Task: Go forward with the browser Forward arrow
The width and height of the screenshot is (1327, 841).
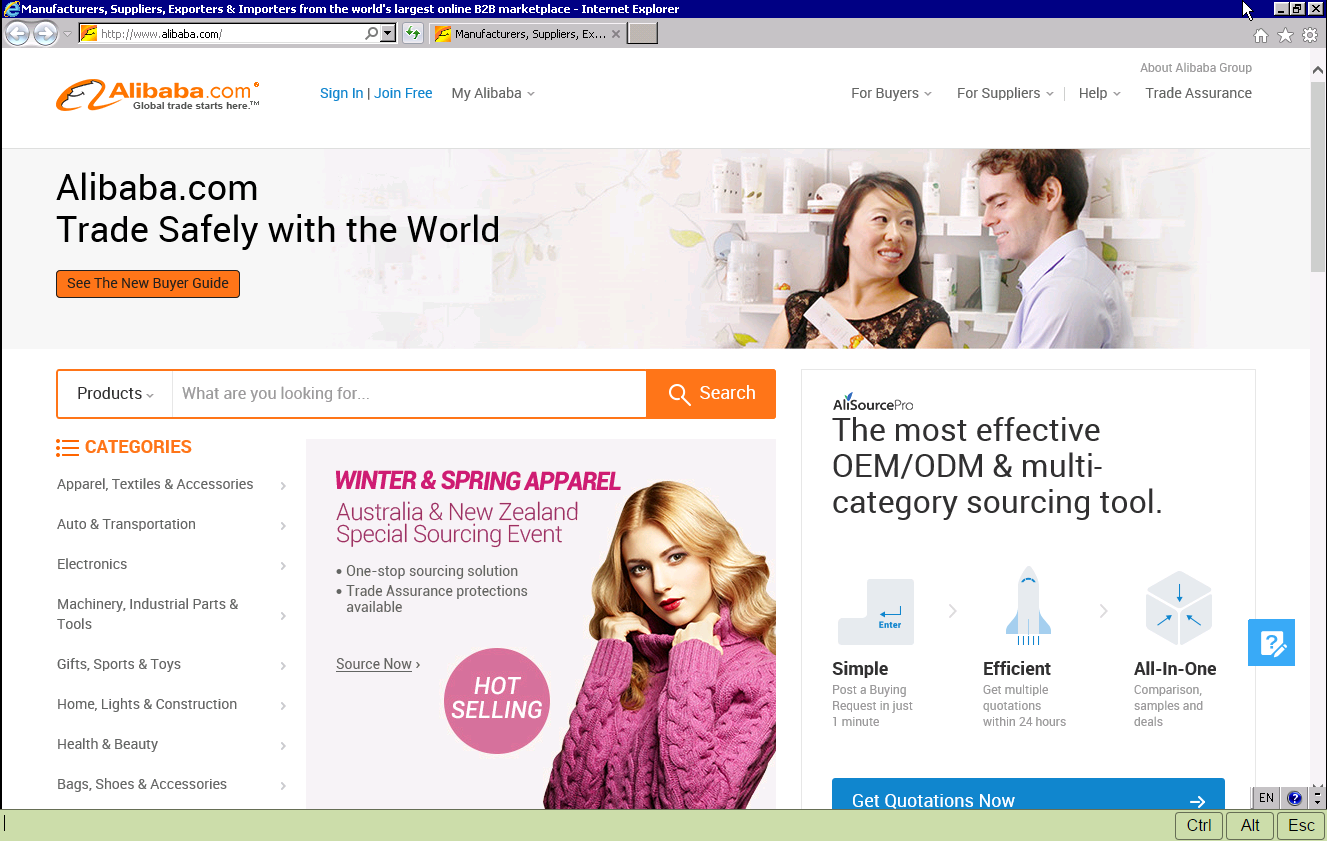Action: pos(45,34)
